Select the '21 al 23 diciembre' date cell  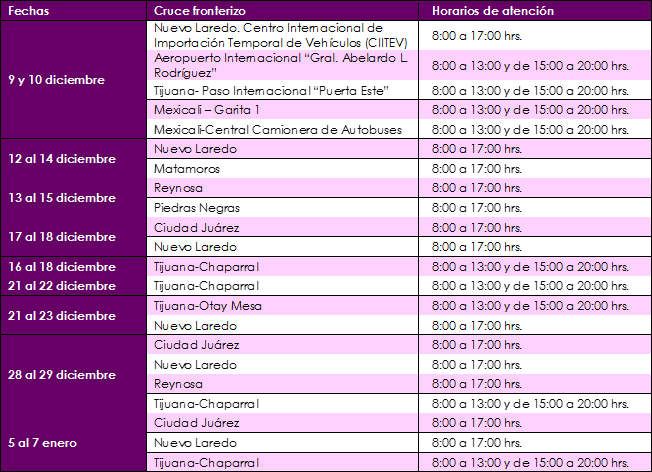click(x=73, y=316)
